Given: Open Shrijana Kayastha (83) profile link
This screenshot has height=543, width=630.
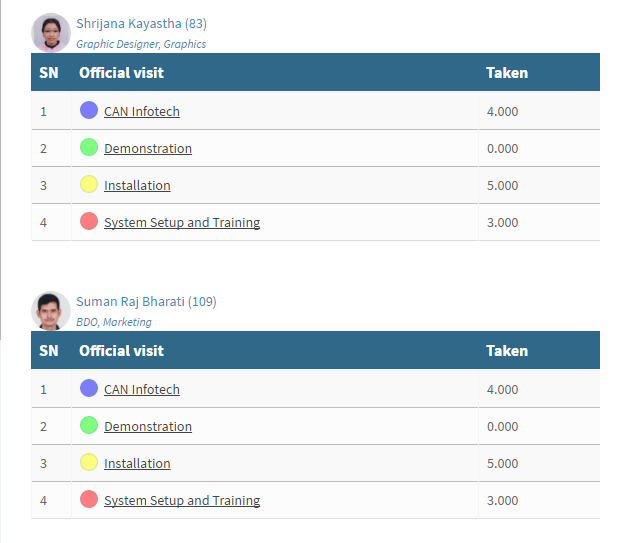Looking at the screenshot, I should click(141, 24).
